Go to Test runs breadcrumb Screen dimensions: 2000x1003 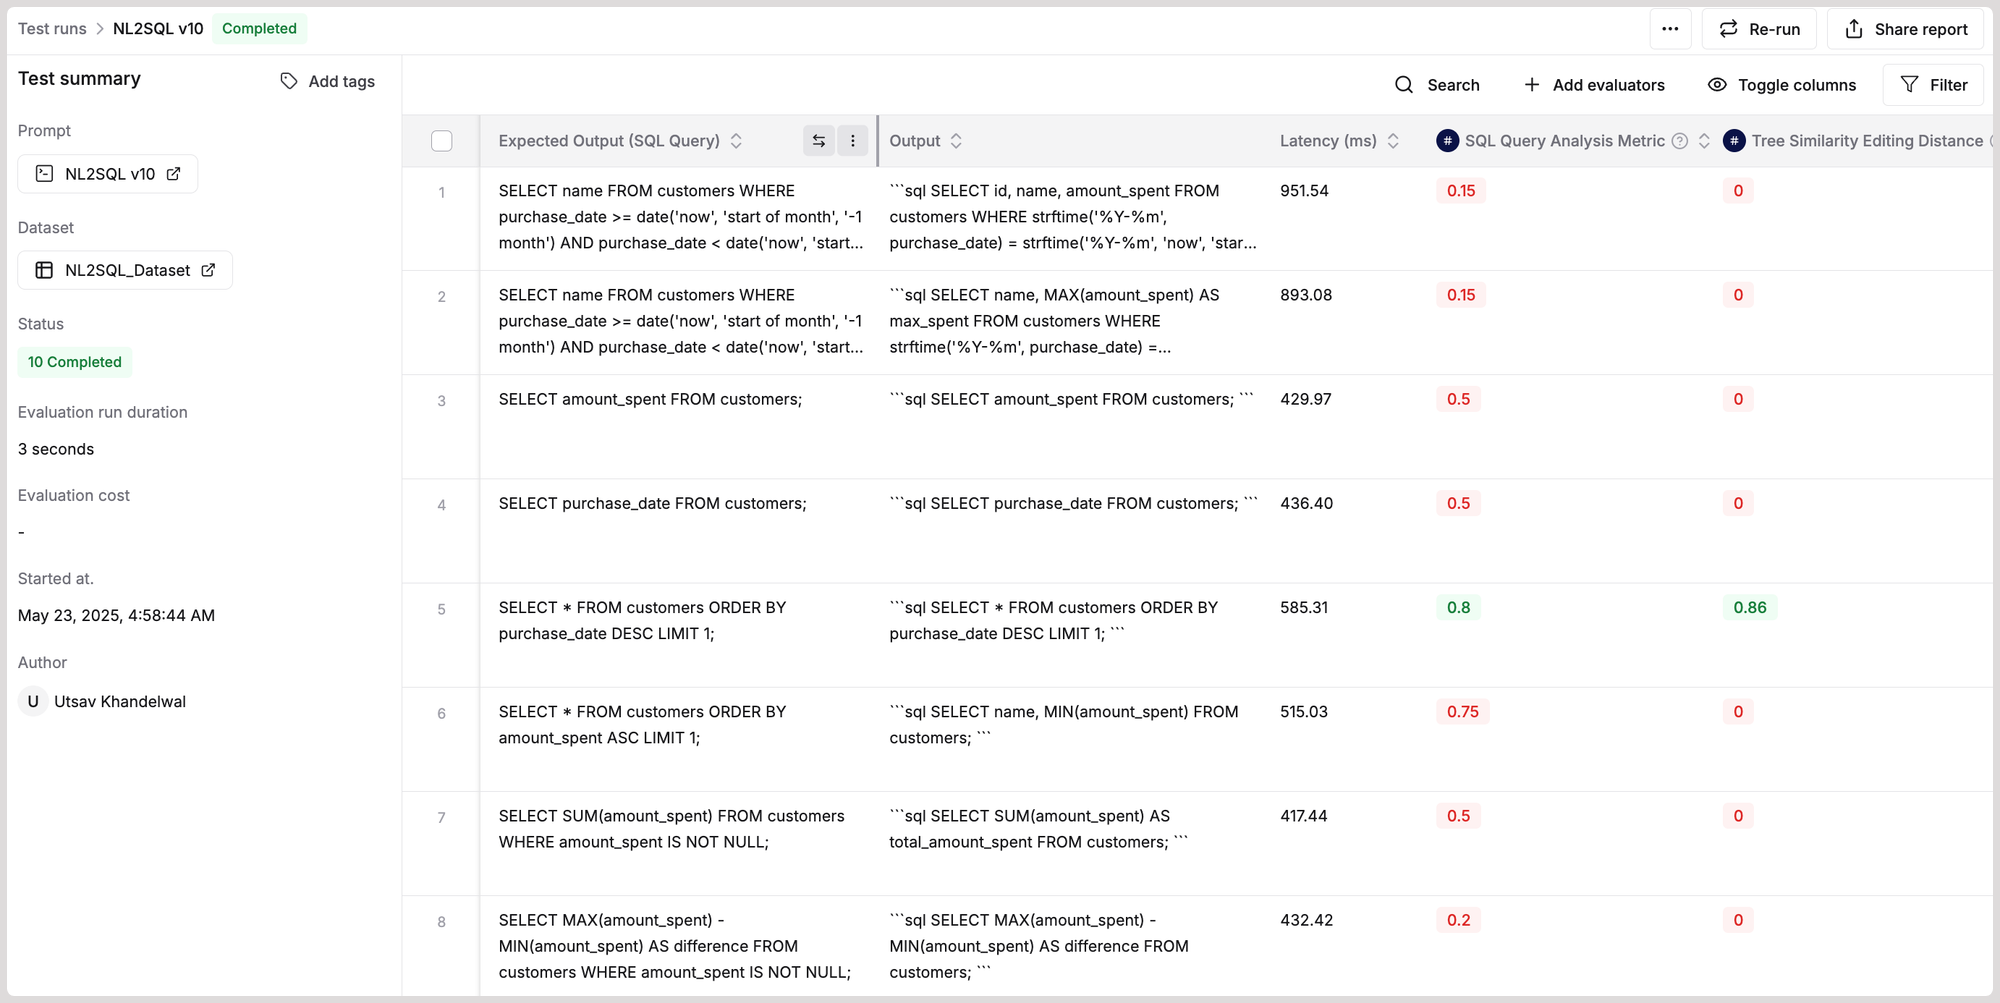pyautogui.click(x=52, y=28)
